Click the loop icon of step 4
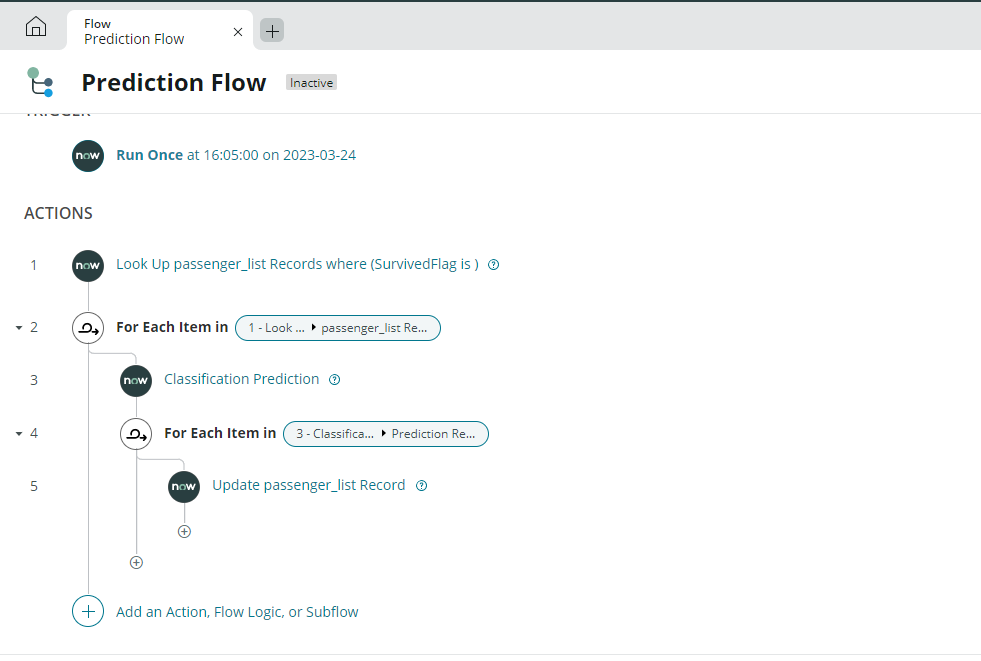The image size is (981, 661). (x=136, y=434)
